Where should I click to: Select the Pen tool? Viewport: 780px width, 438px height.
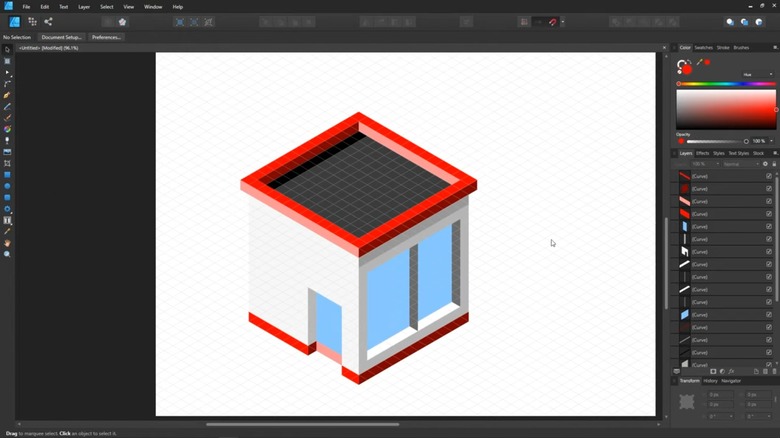coord(7,96)
